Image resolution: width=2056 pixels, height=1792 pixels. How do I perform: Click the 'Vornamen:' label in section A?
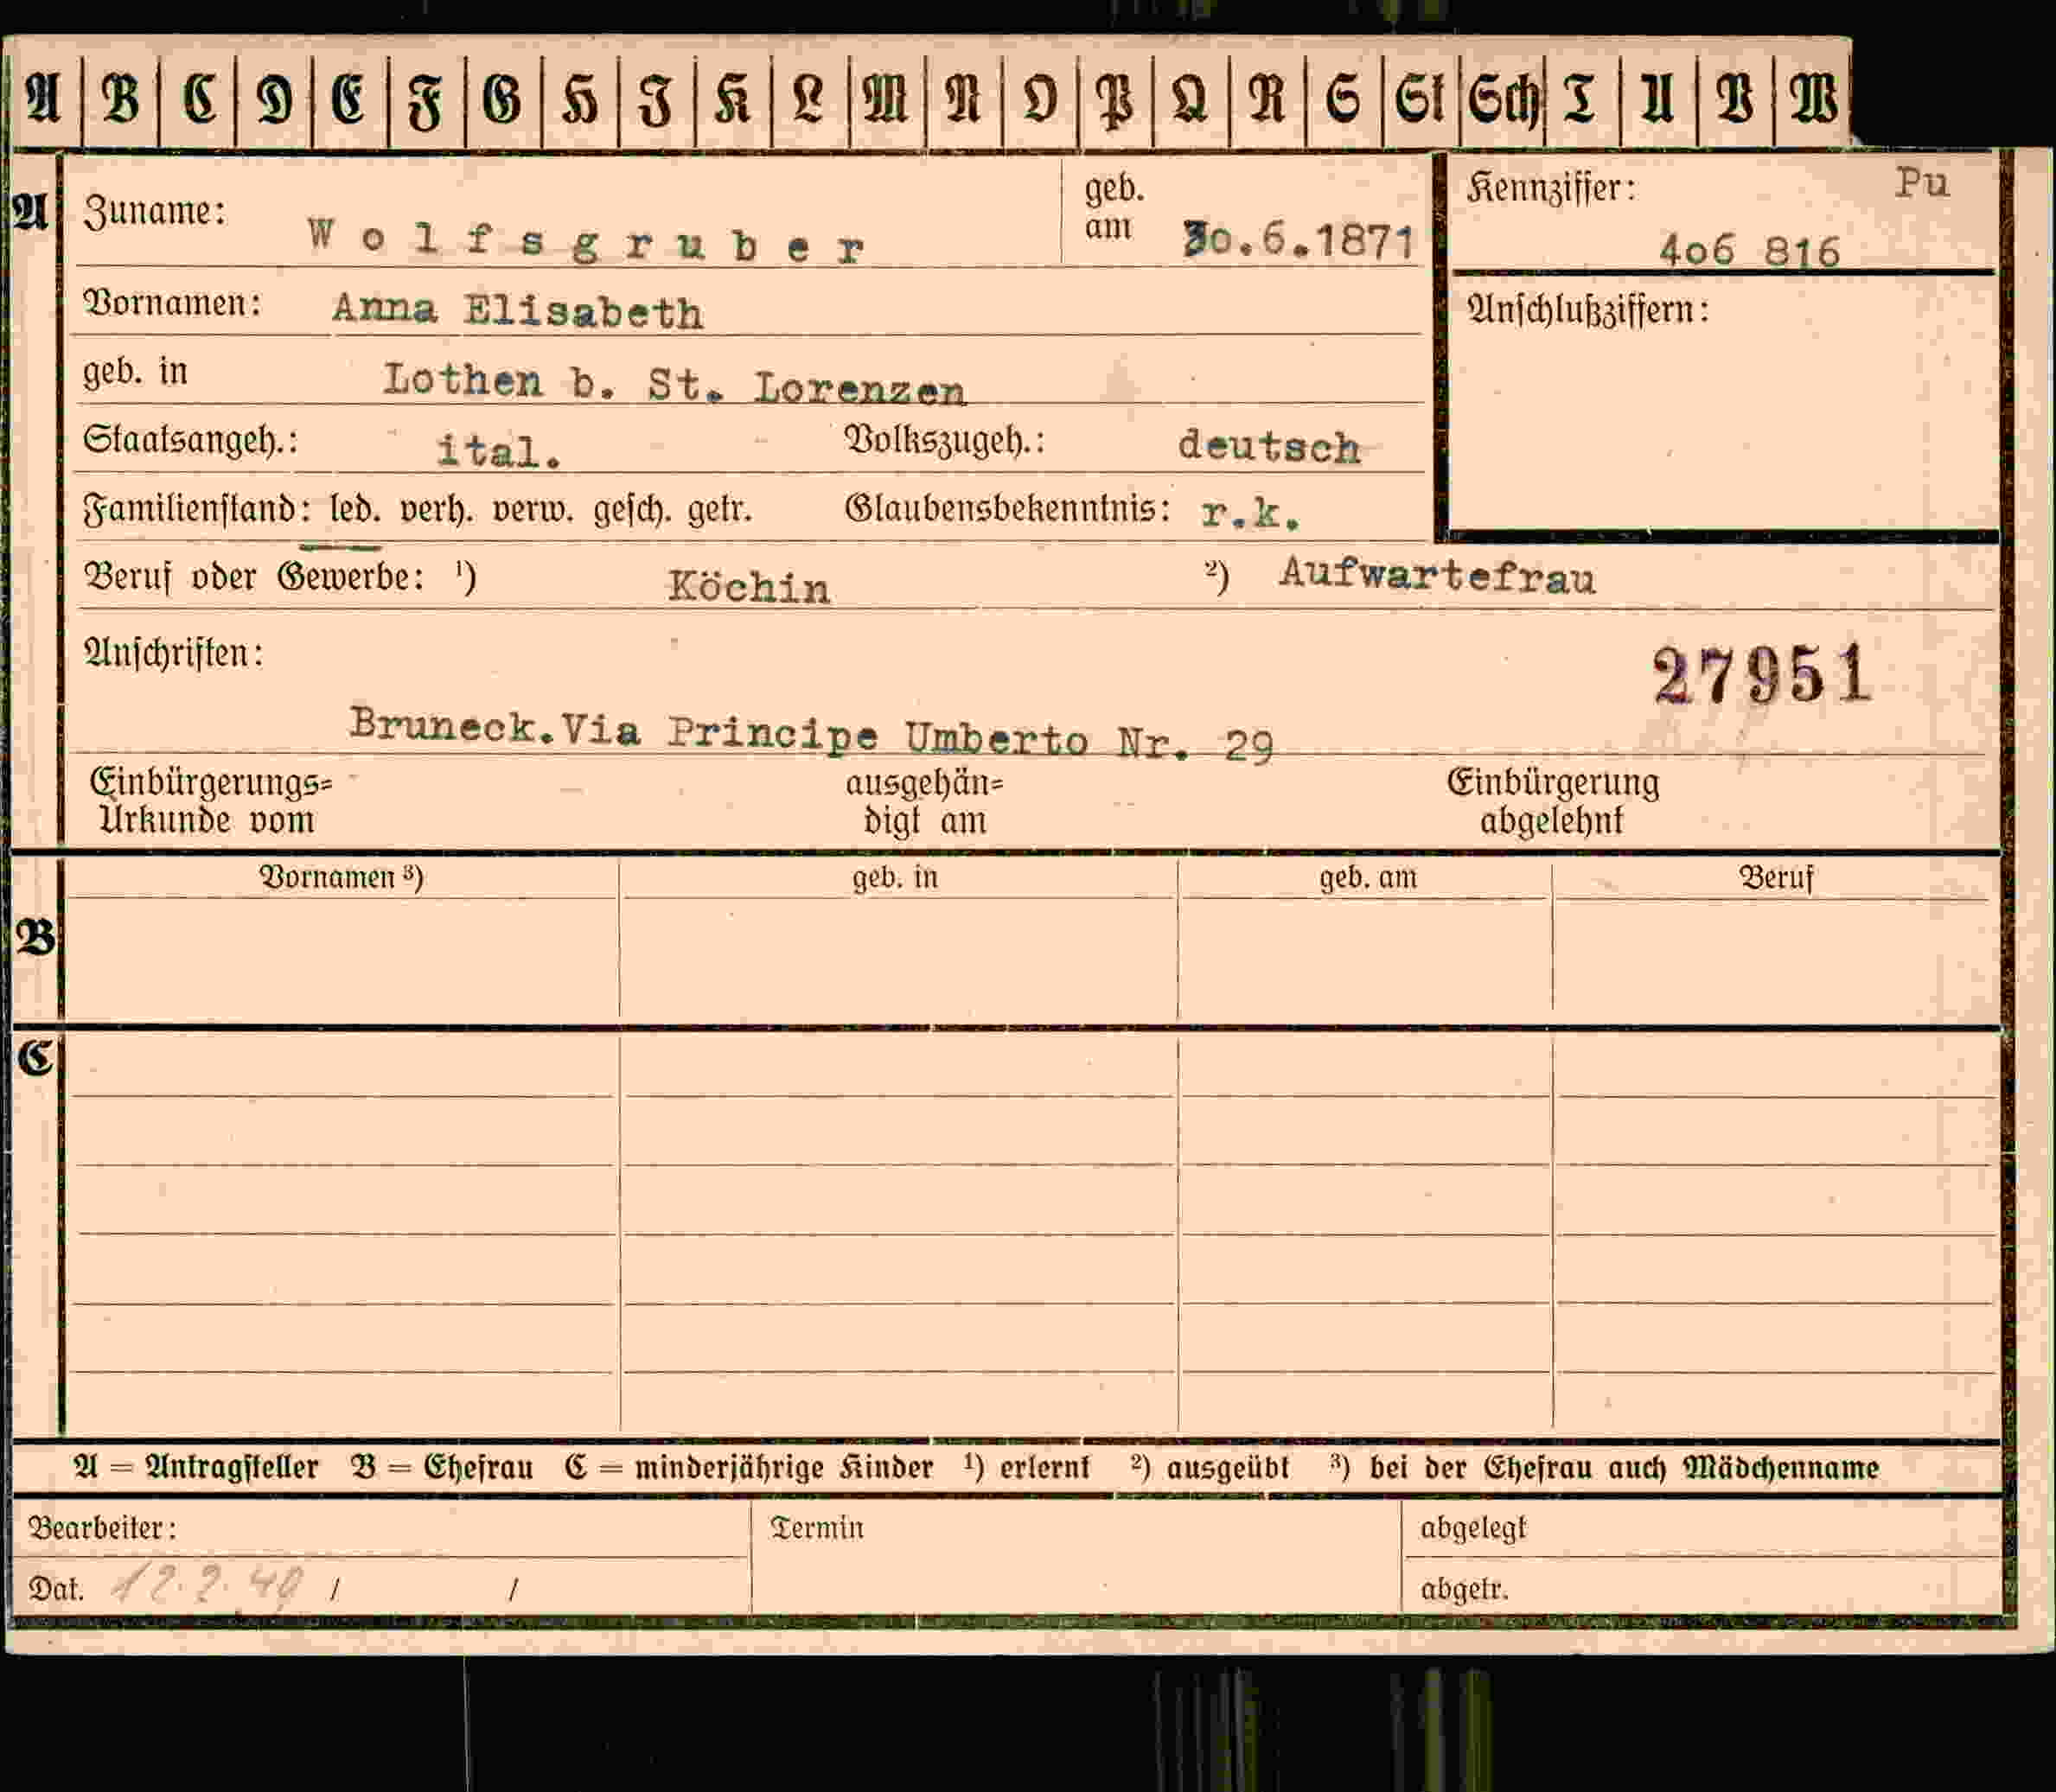(x=172, y=303)
